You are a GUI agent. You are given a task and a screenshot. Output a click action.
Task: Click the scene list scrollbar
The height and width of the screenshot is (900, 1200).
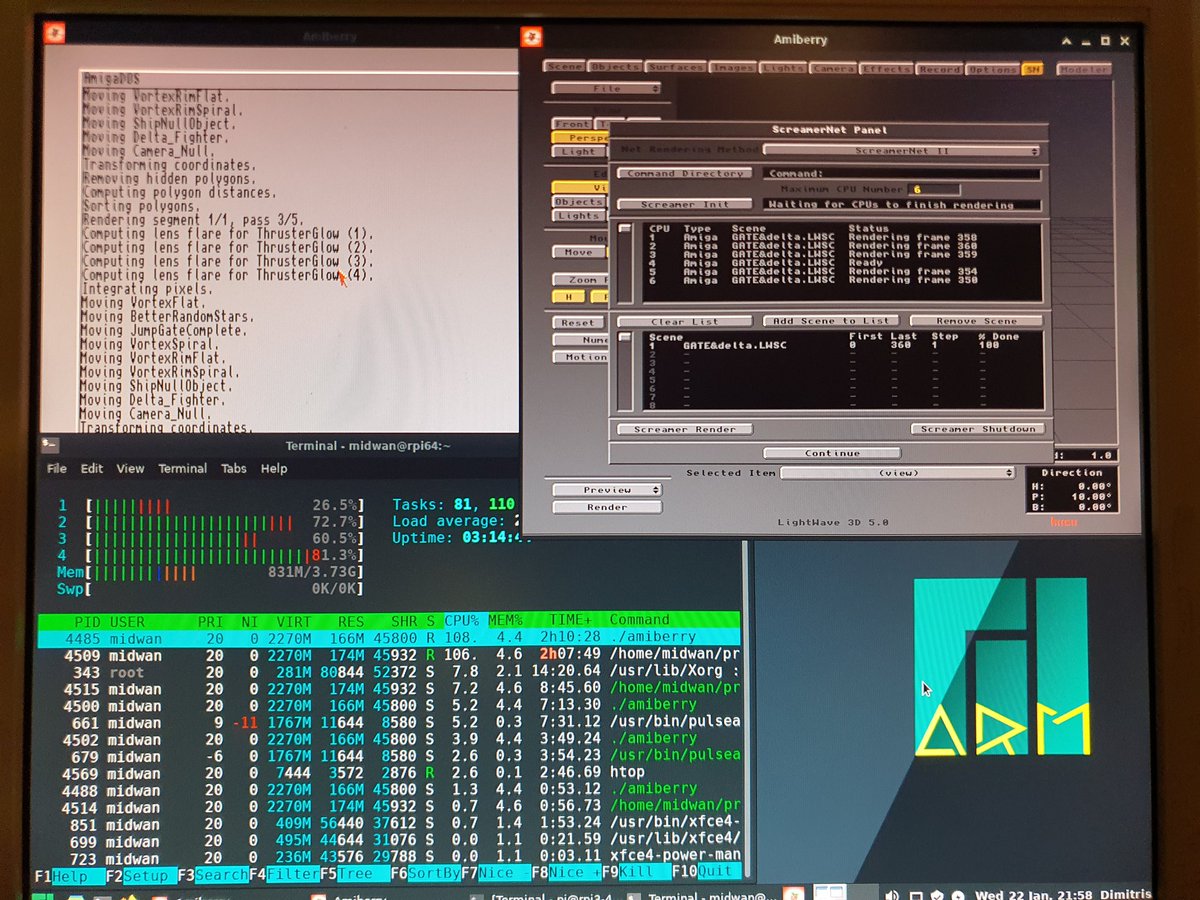tap(626, 371)
